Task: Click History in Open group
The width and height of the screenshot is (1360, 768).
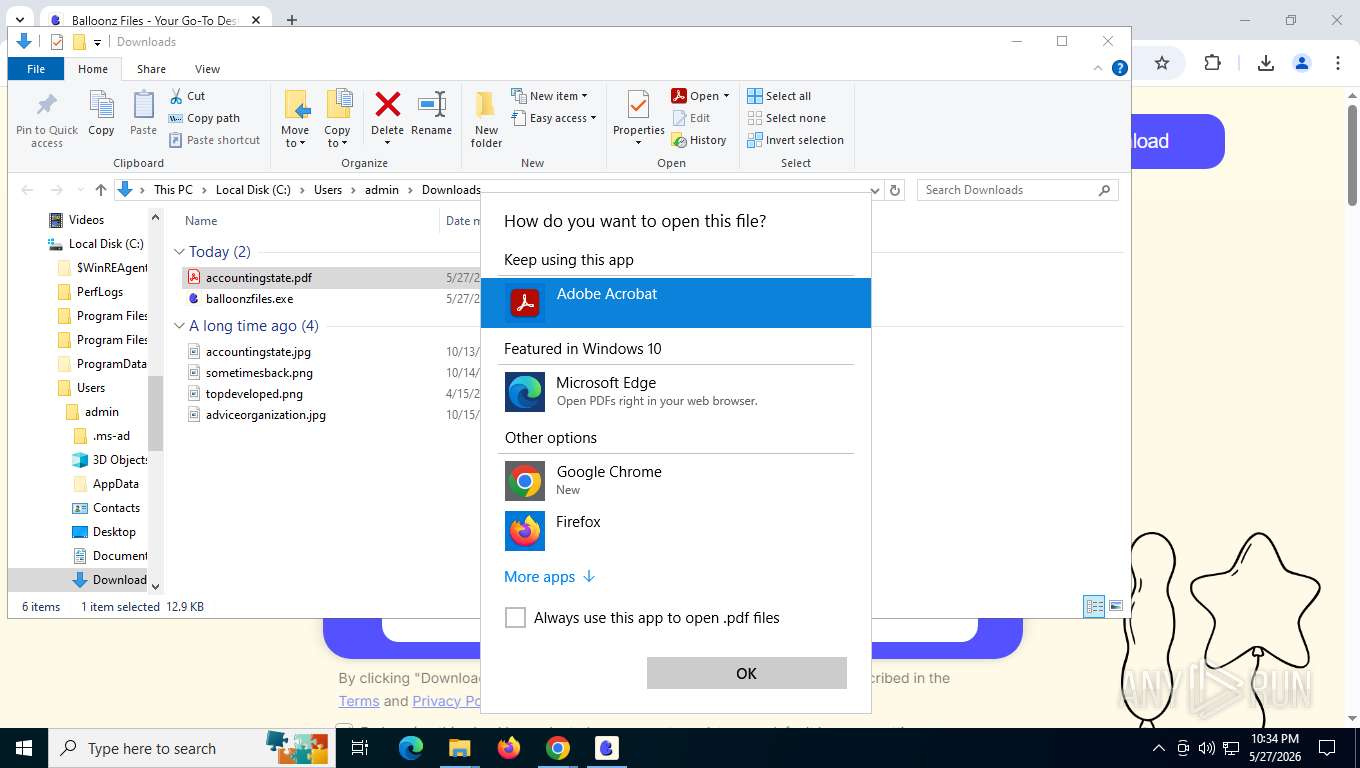Action: (699, 140)
